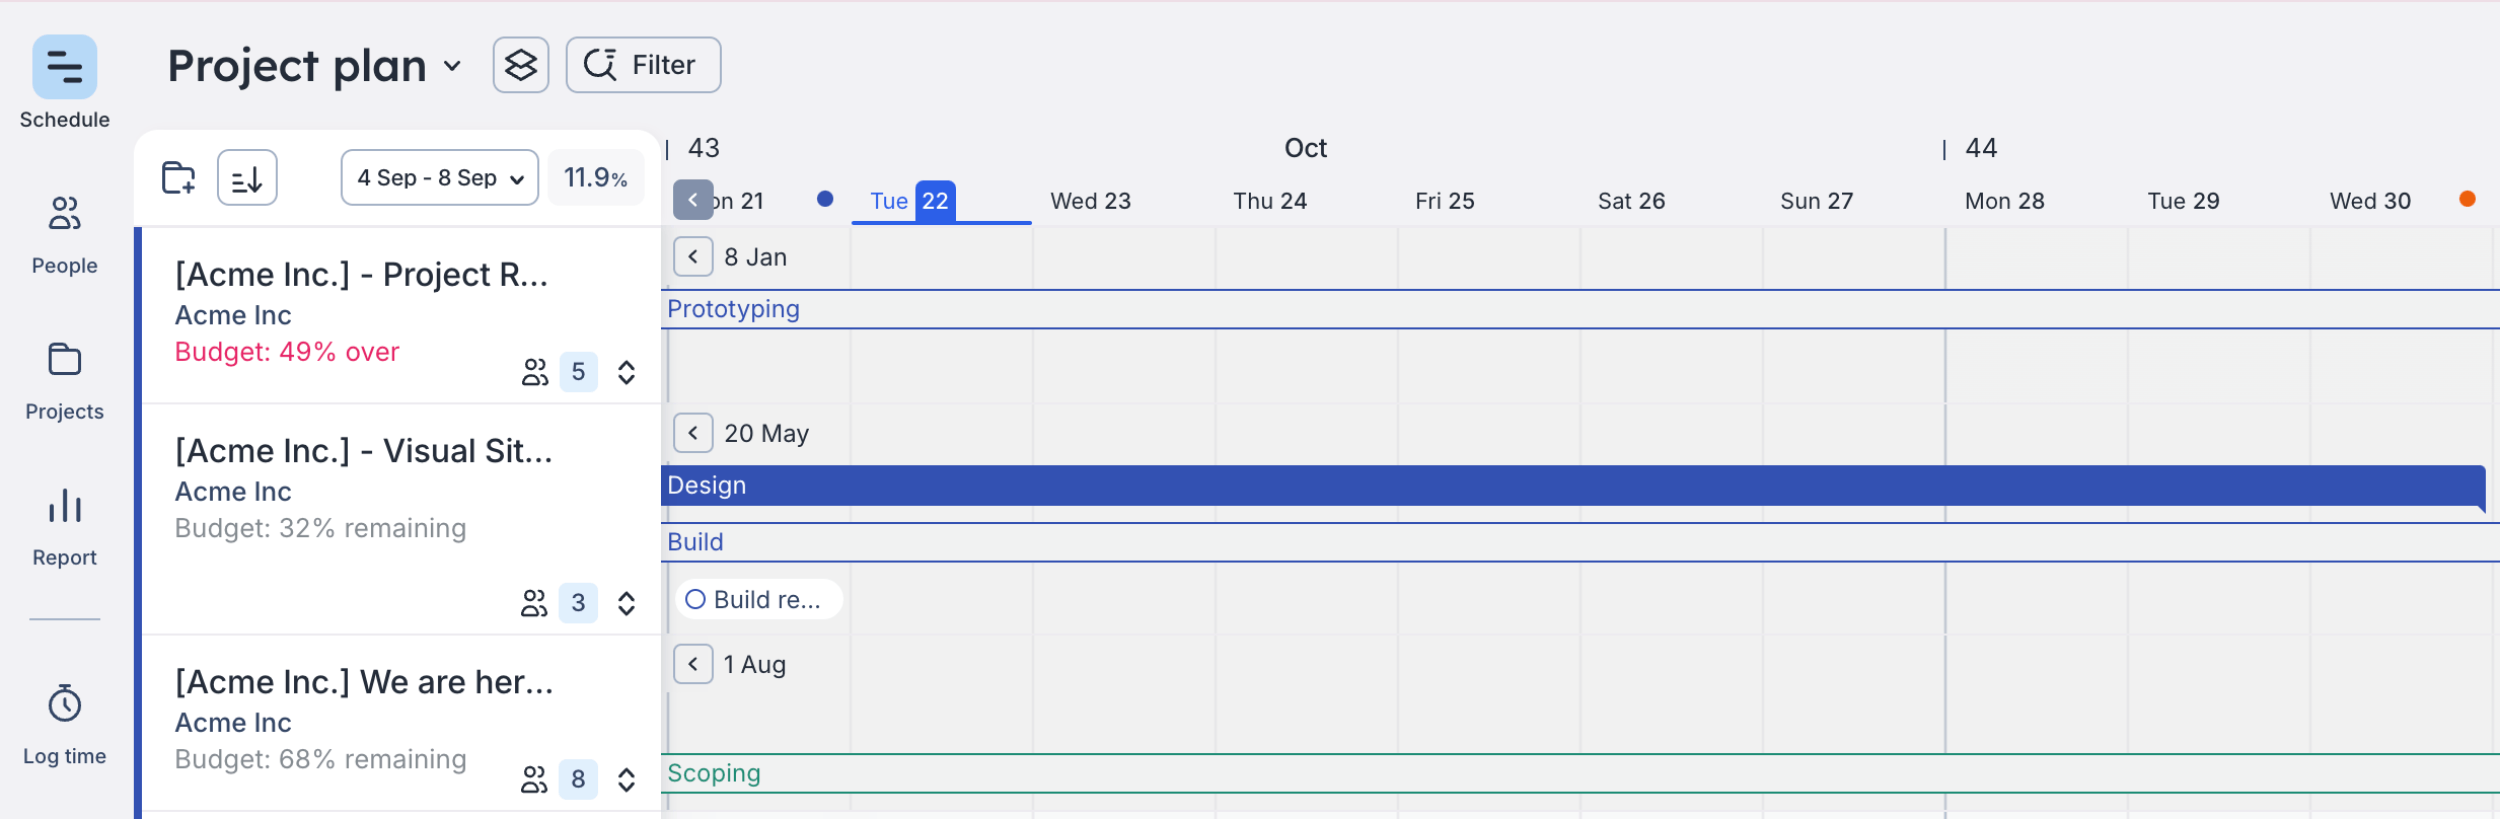
Task: Click the 11.9% utilization badge
Action: (596, 178)
